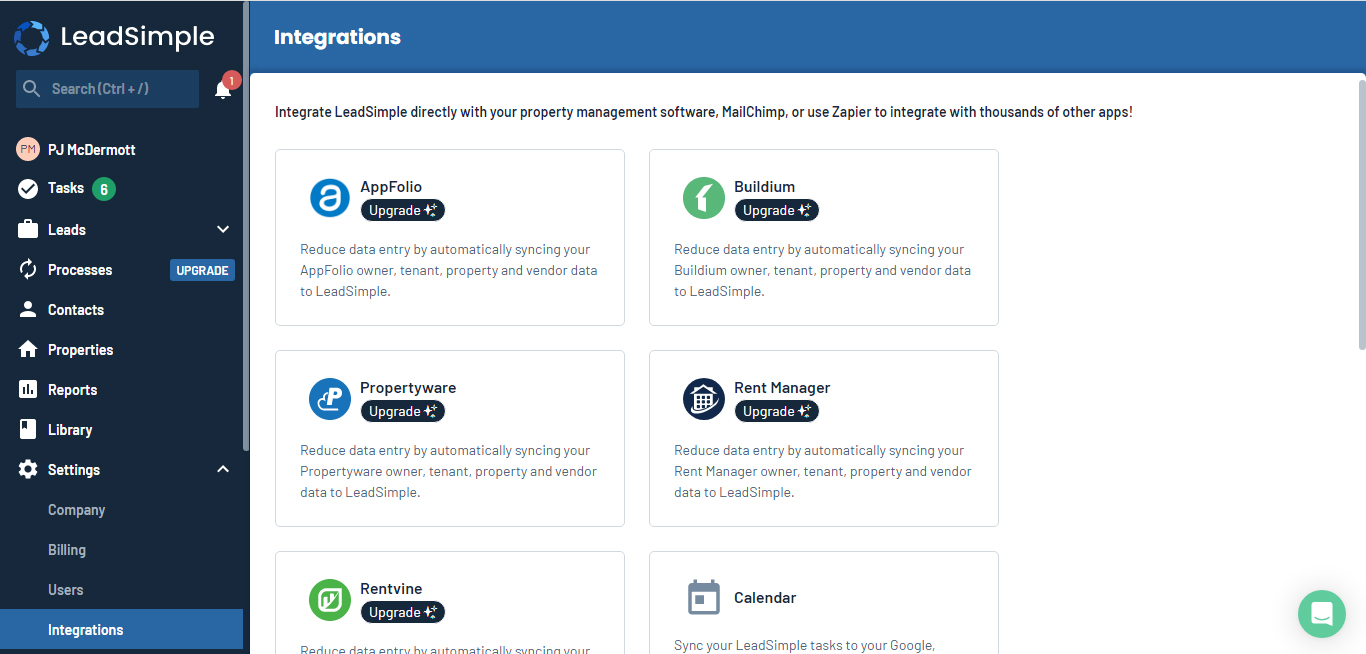
Task: Click the red notification count badge
Action: (x=231, y=80)
